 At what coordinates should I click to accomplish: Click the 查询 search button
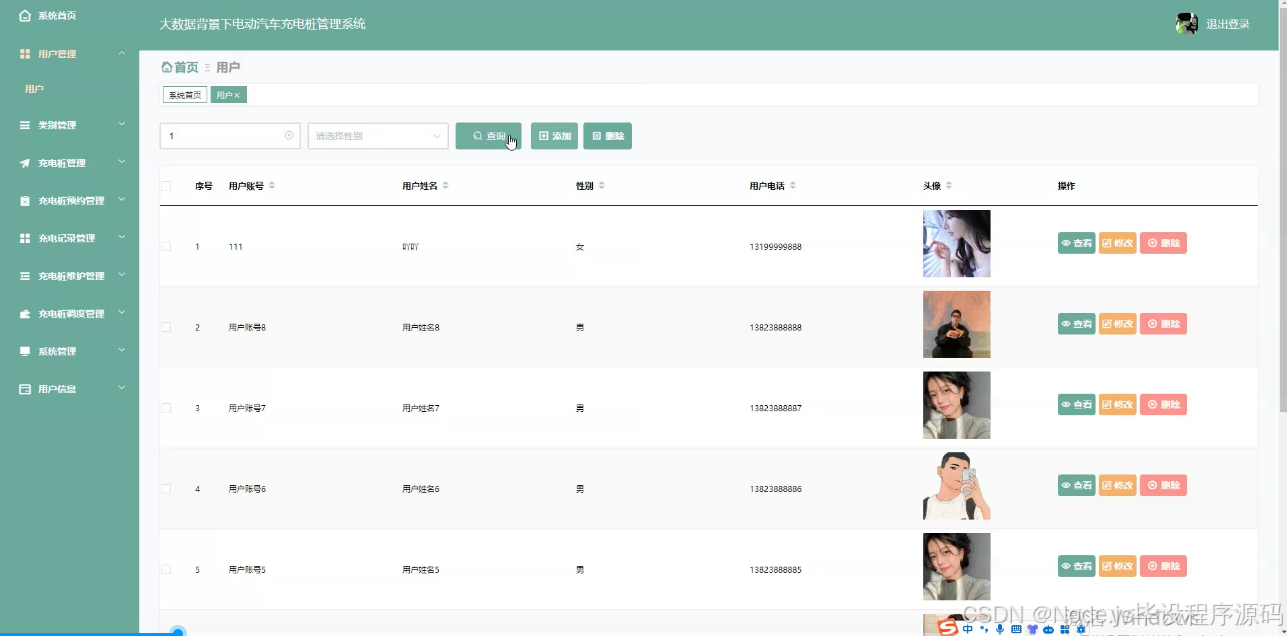pos(488,136)
